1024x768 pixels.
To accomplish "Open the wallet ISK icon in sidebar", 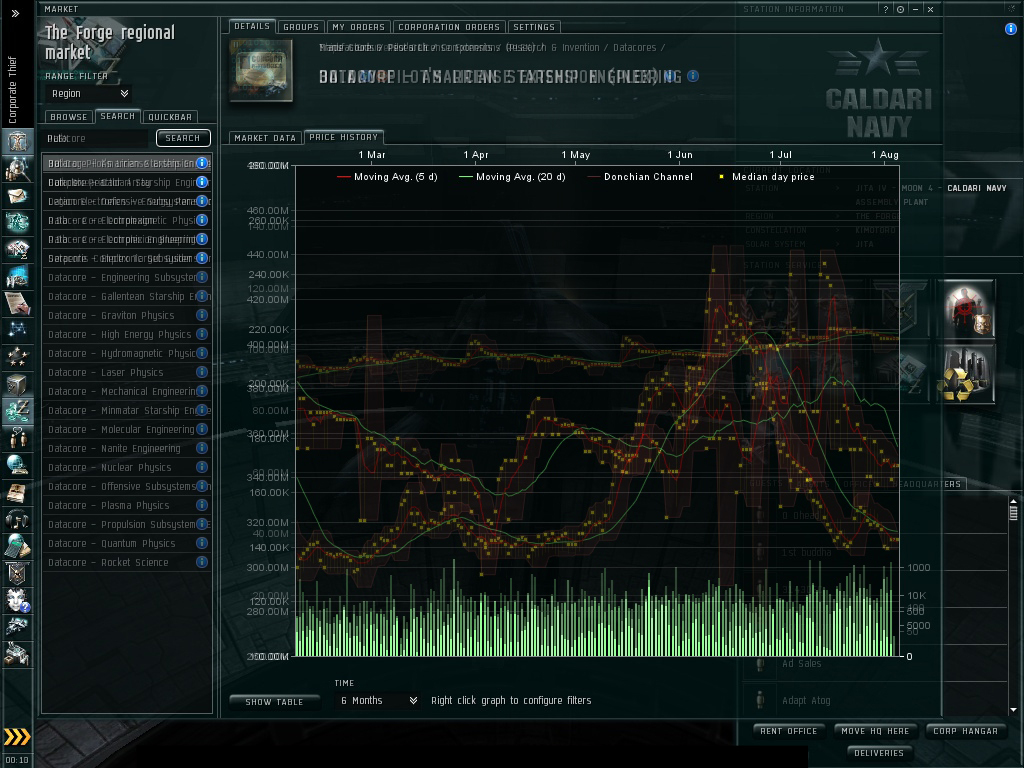I will click(17, 411).
